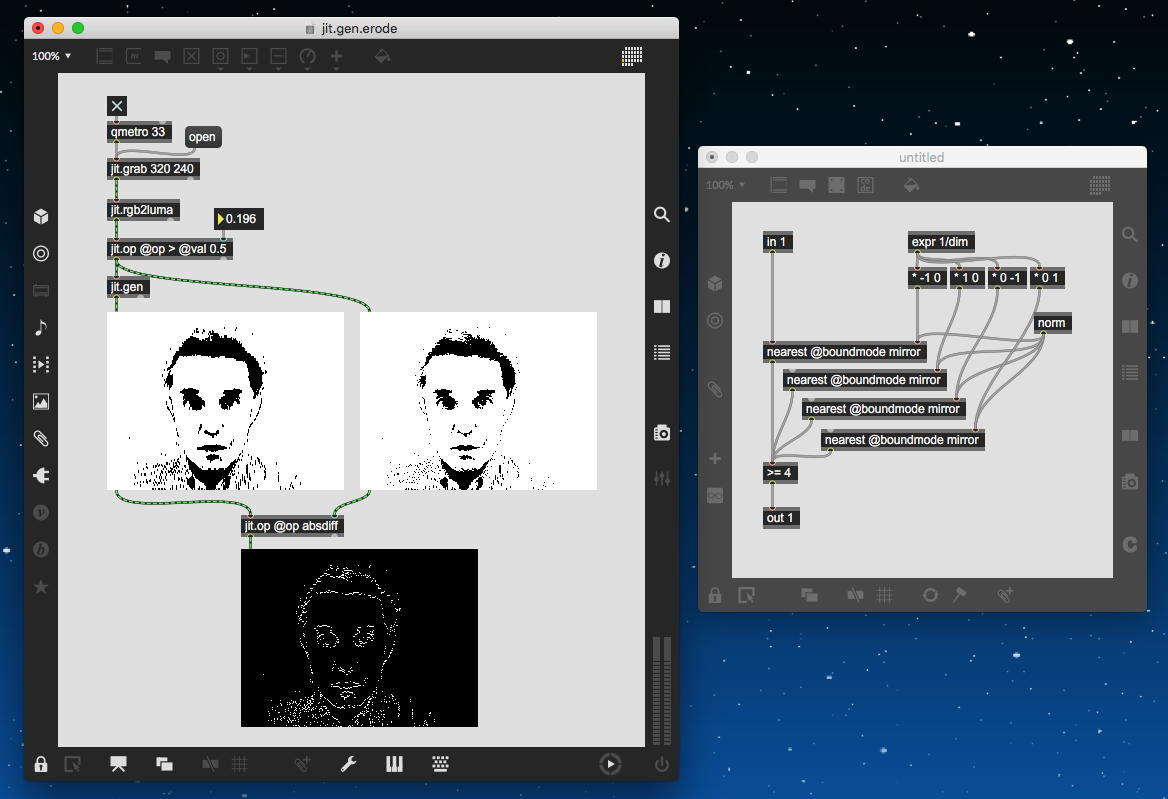
Task: Select the jit.op @op > @val 0.5 object
Action: (x=169, y=249)
